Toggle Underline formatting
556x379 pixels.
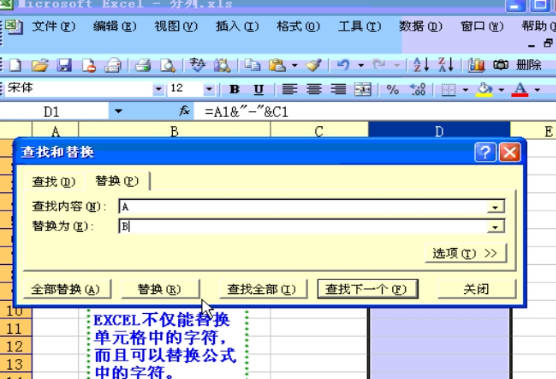click(x=259, y=89)
